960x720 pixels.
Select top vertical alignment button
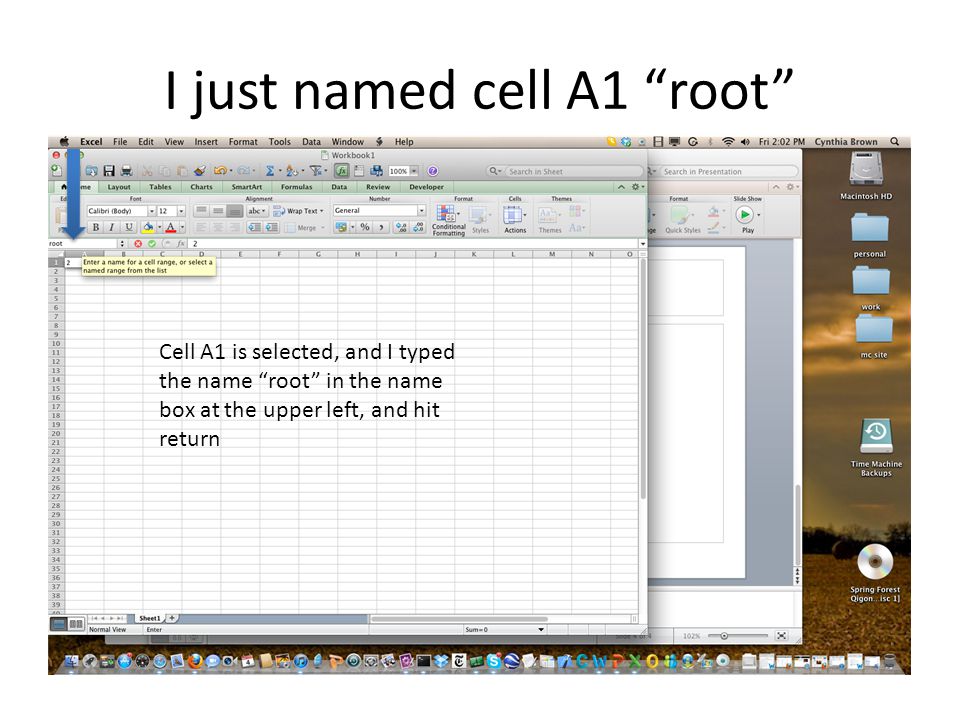pos(201,211)
